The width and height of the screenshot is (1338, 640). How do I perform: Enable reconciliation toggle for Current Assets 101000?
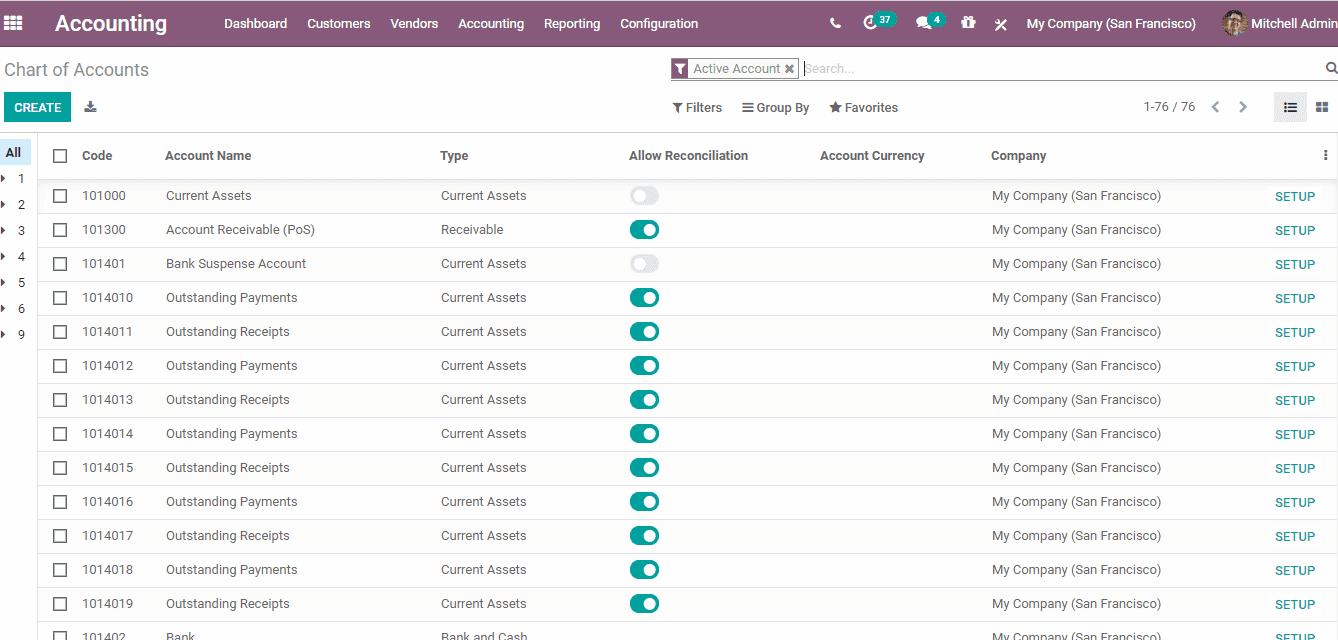click(x=644, y=196)
